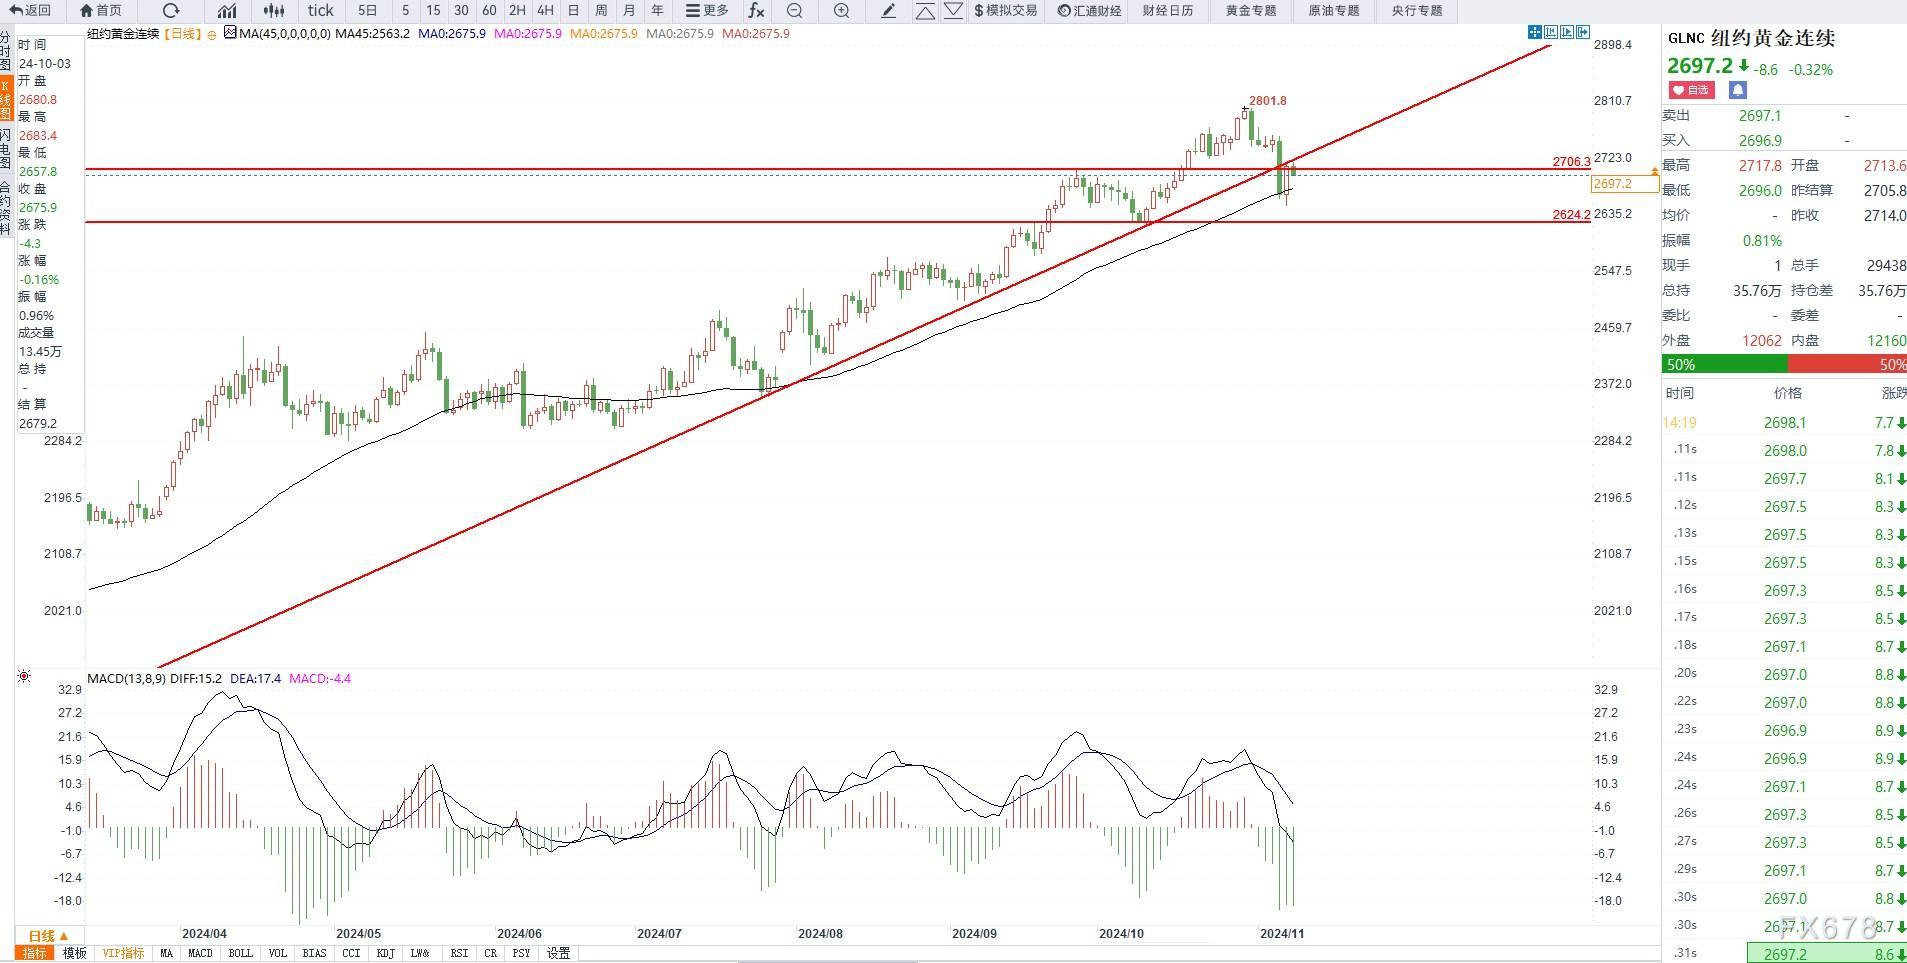The width and height of the screenshot is (1907, 963).
Task: Click the bell price alert icon
Action: click(x=1737, y=90)
